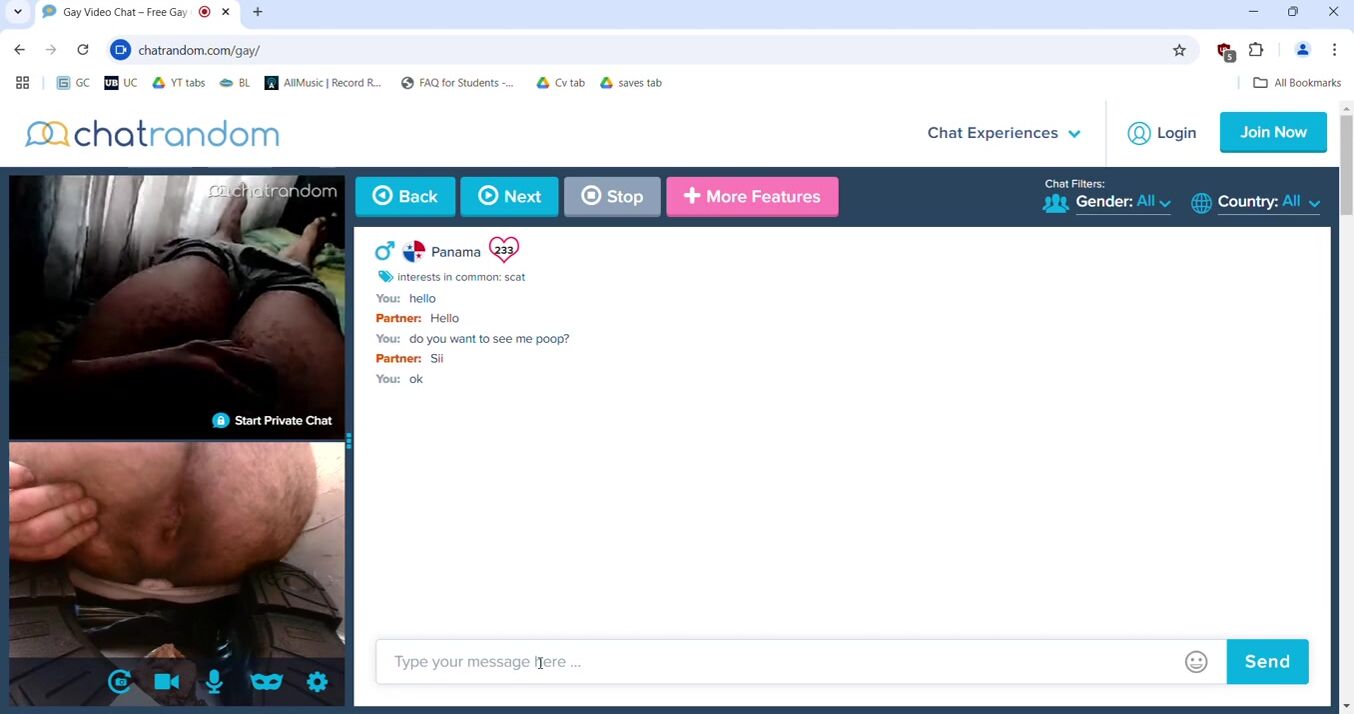1354x714 pixels.
Task: Open the More Features menu
Action: click(x=752, y=197)
